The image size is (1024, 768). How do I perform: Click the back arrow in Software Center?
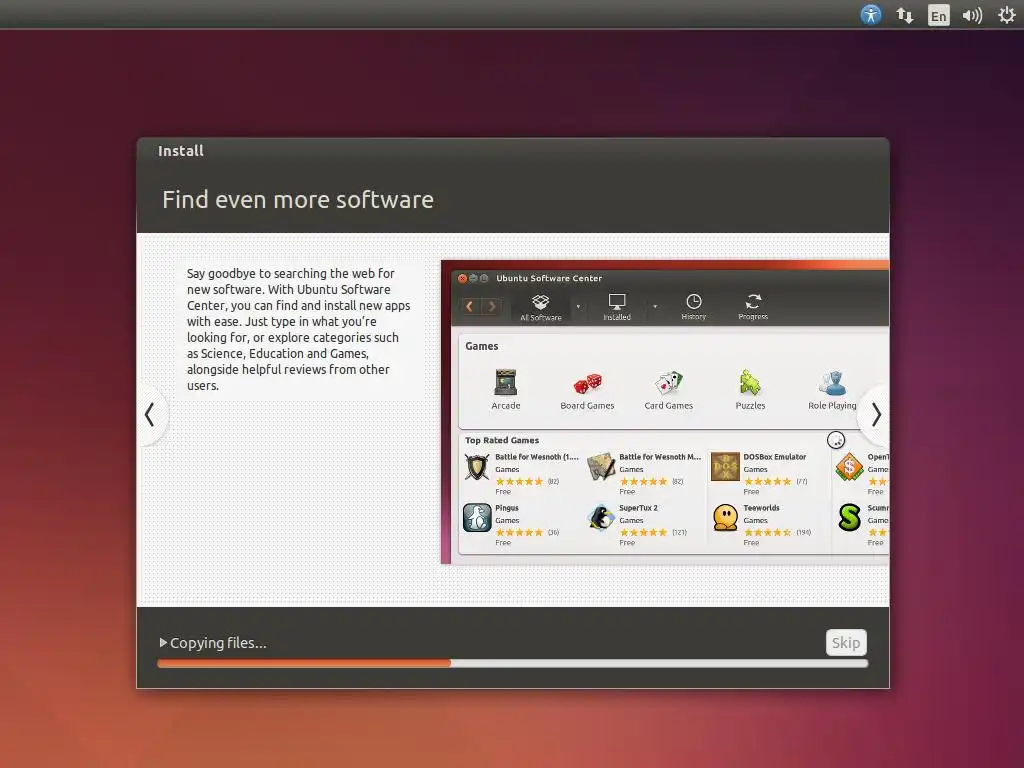click(470, 306)
